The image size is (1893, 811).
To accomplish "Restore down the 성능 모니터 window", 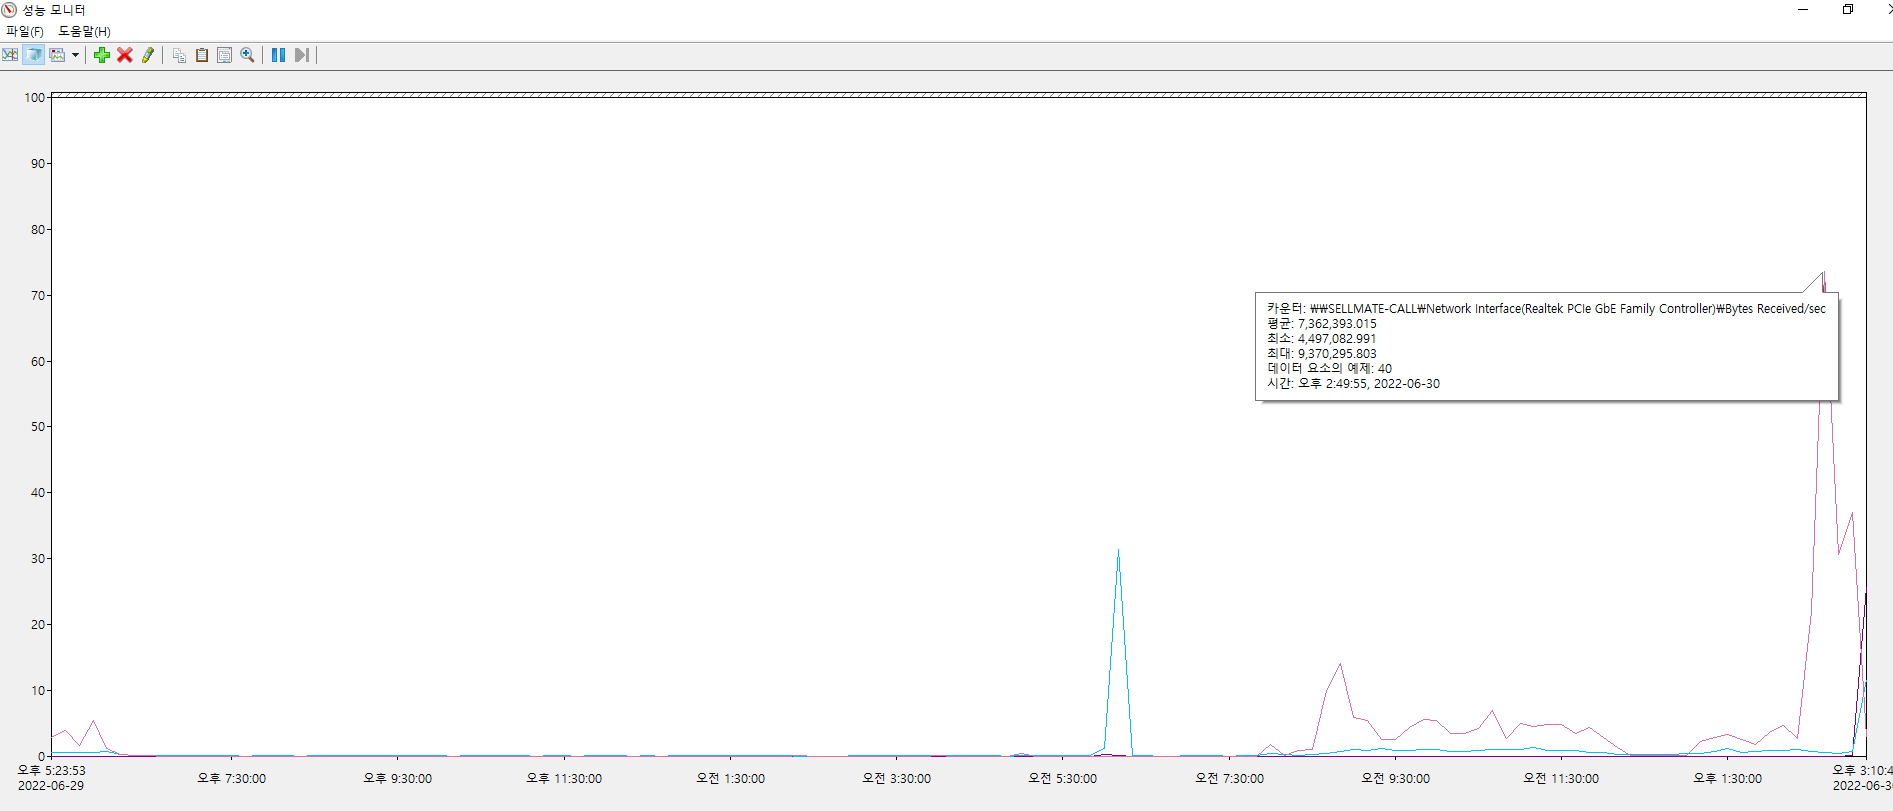I will (1848, 10).
